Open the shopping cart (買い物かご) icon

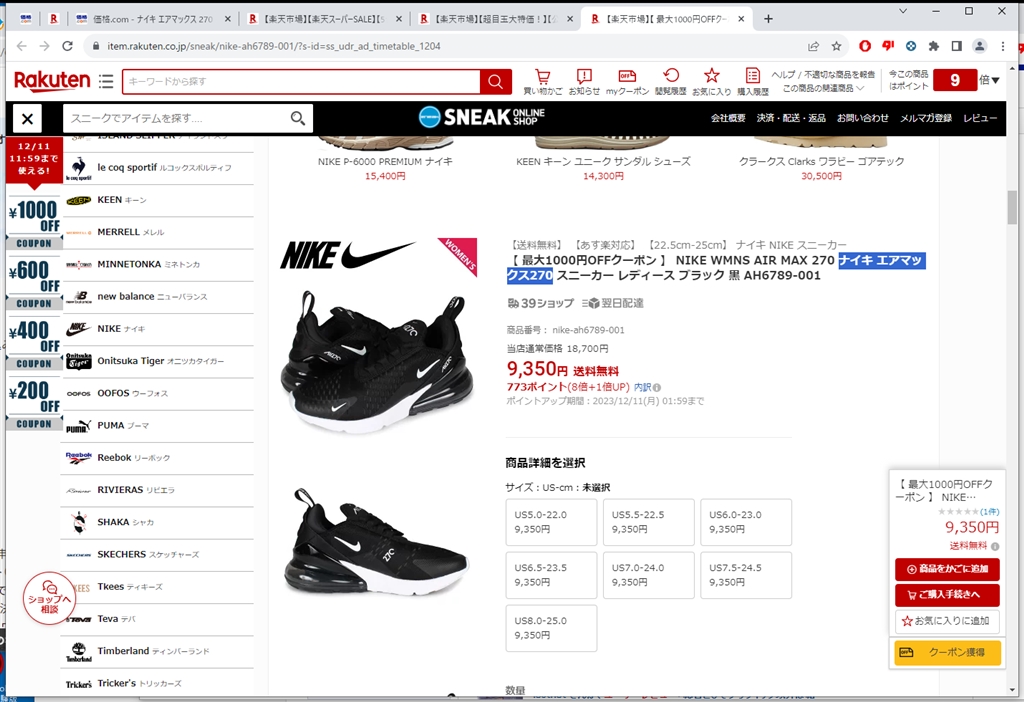(542, 82)
